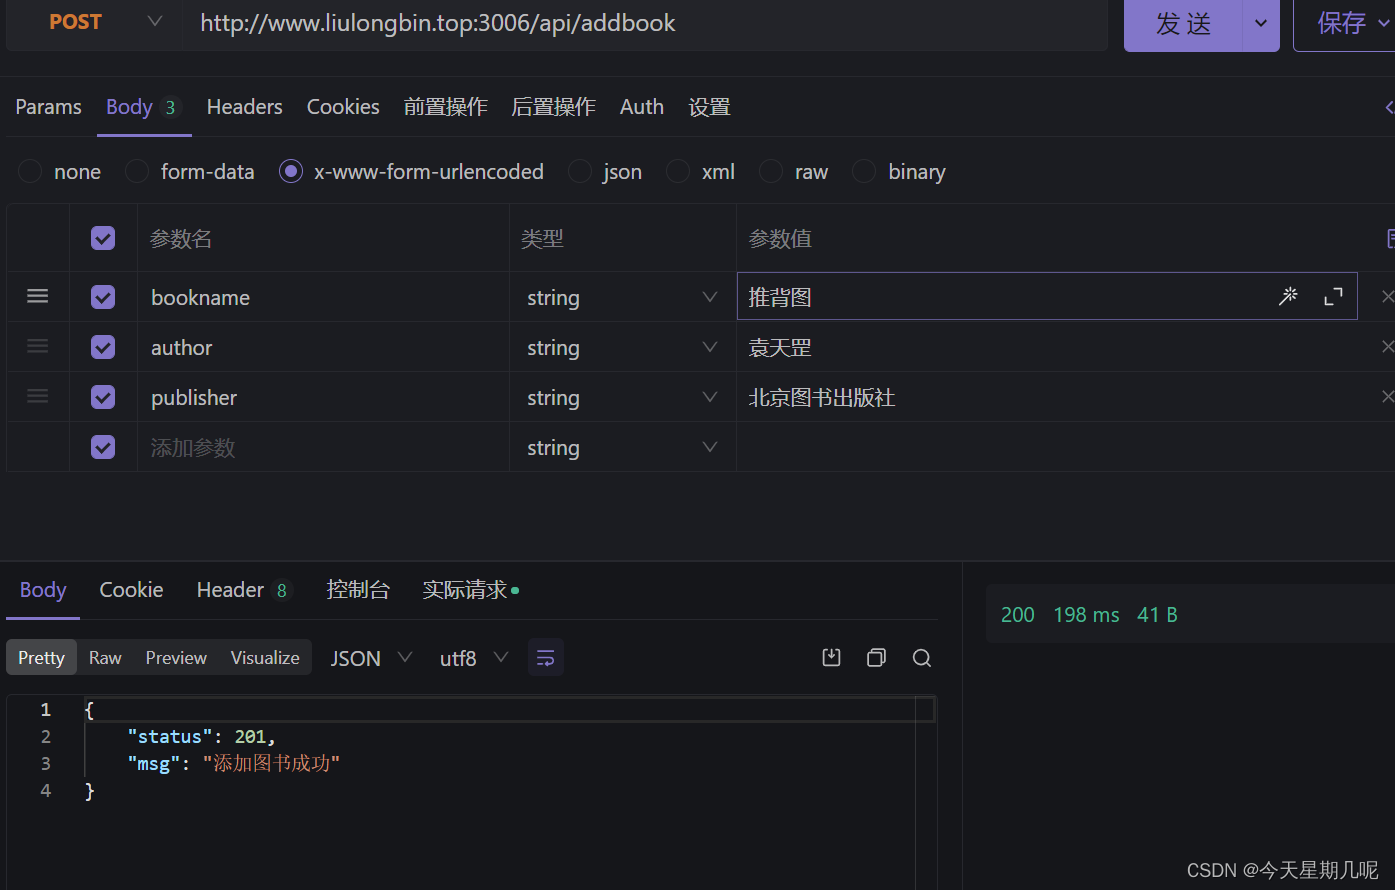Click the author row reorder handle
This screenshot has width=1395, height=890.
coord(38,346)
